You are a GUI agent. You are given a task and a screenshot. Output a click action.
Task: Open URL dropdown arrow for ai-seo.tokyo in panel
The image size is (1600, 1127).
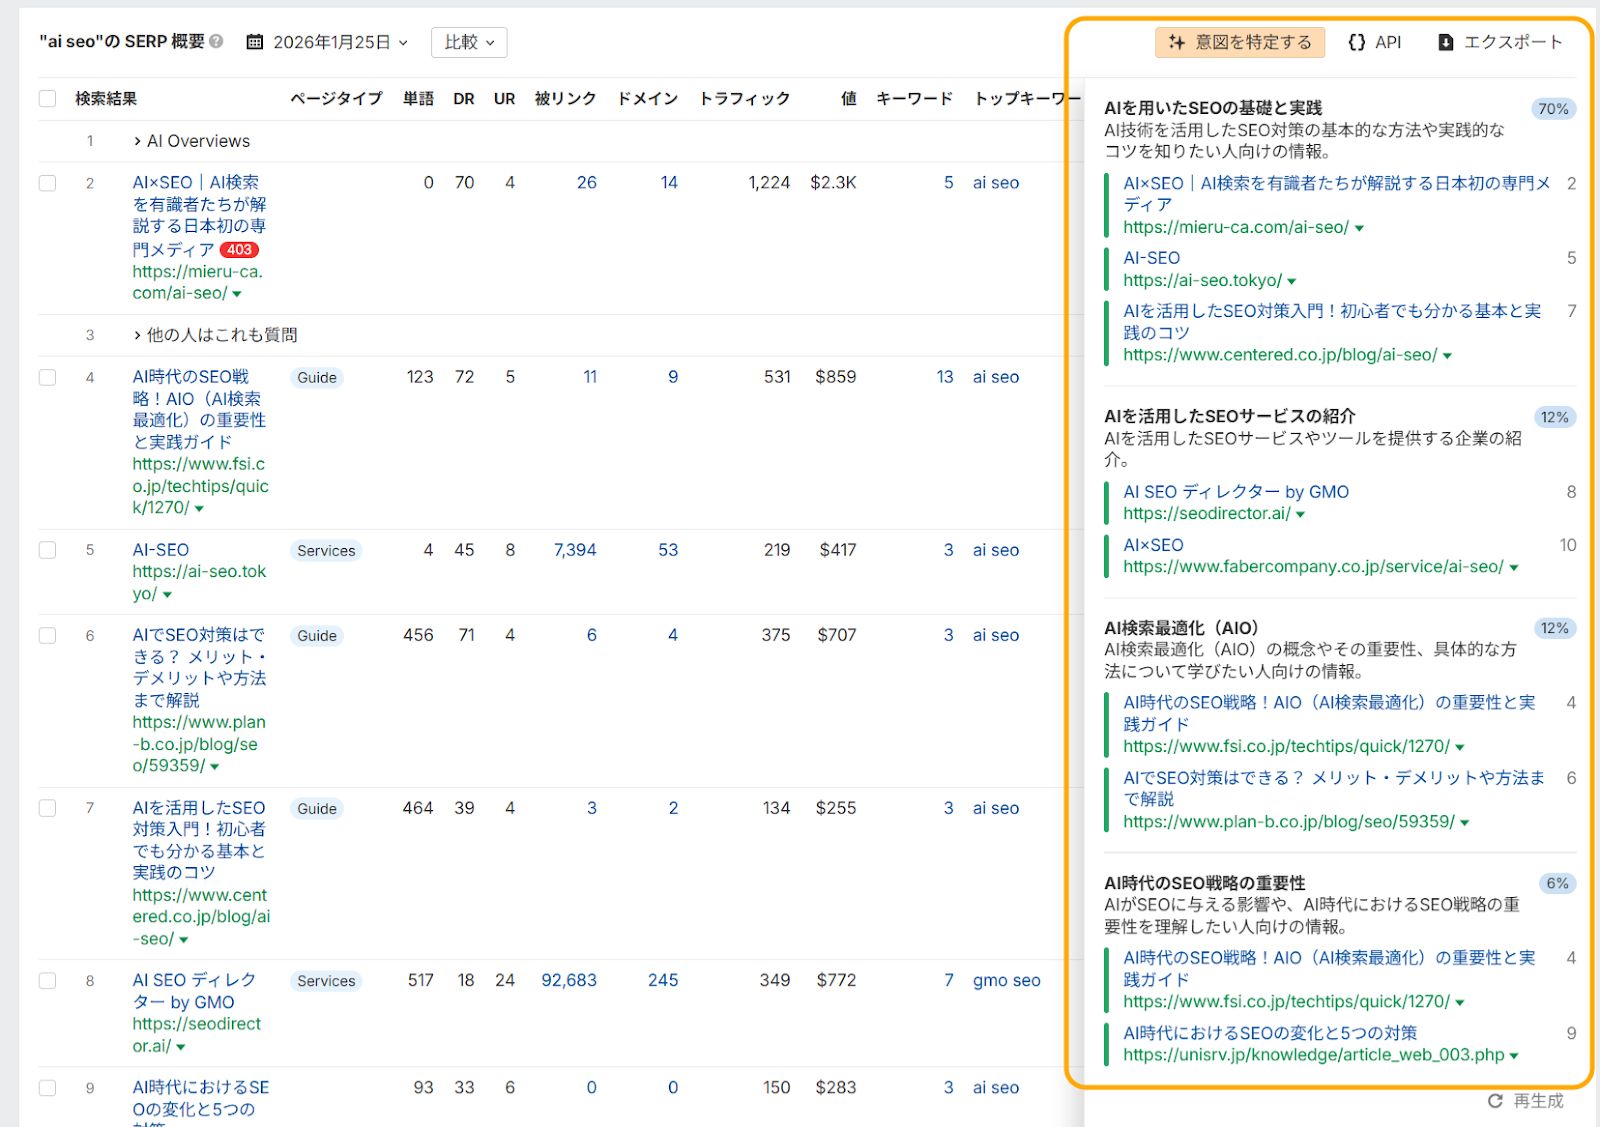(1292, 282)
